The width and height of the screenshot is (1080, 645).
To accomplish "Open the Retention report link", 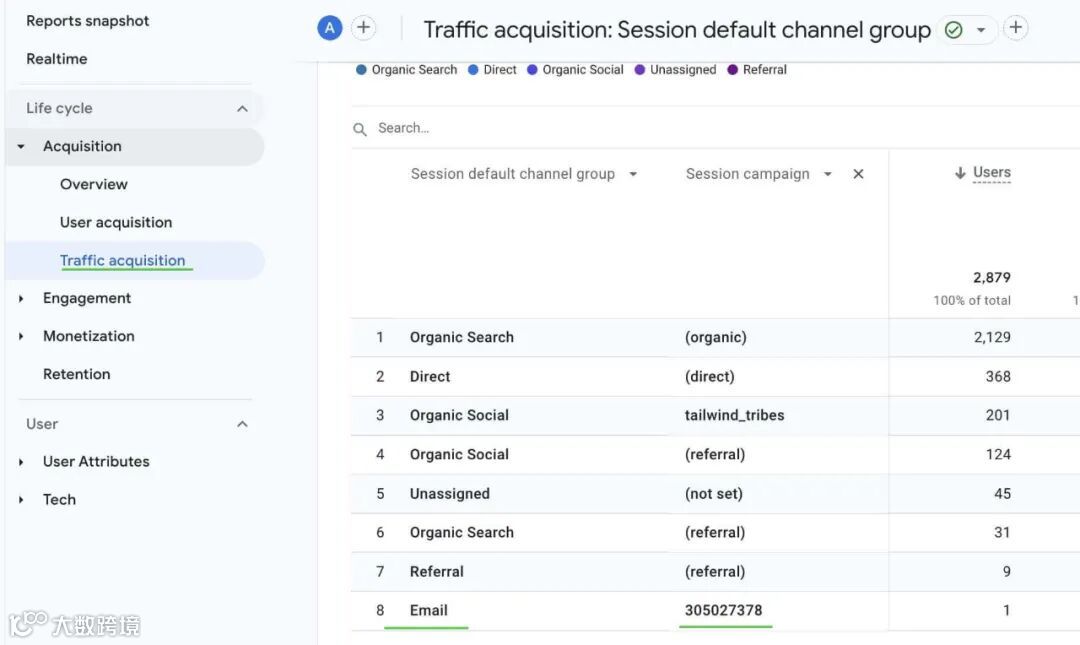I will 77,374.
